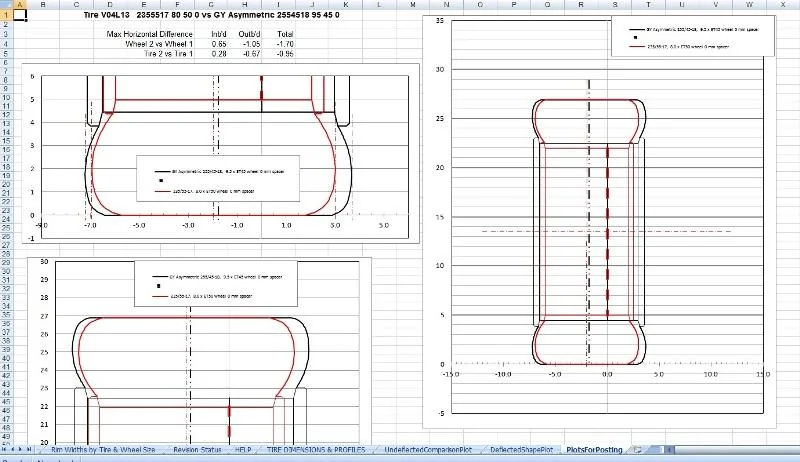Open the Rim Widths by Tire & Wheel Size sheet
The image size is (800, 462).
[103, 450]
